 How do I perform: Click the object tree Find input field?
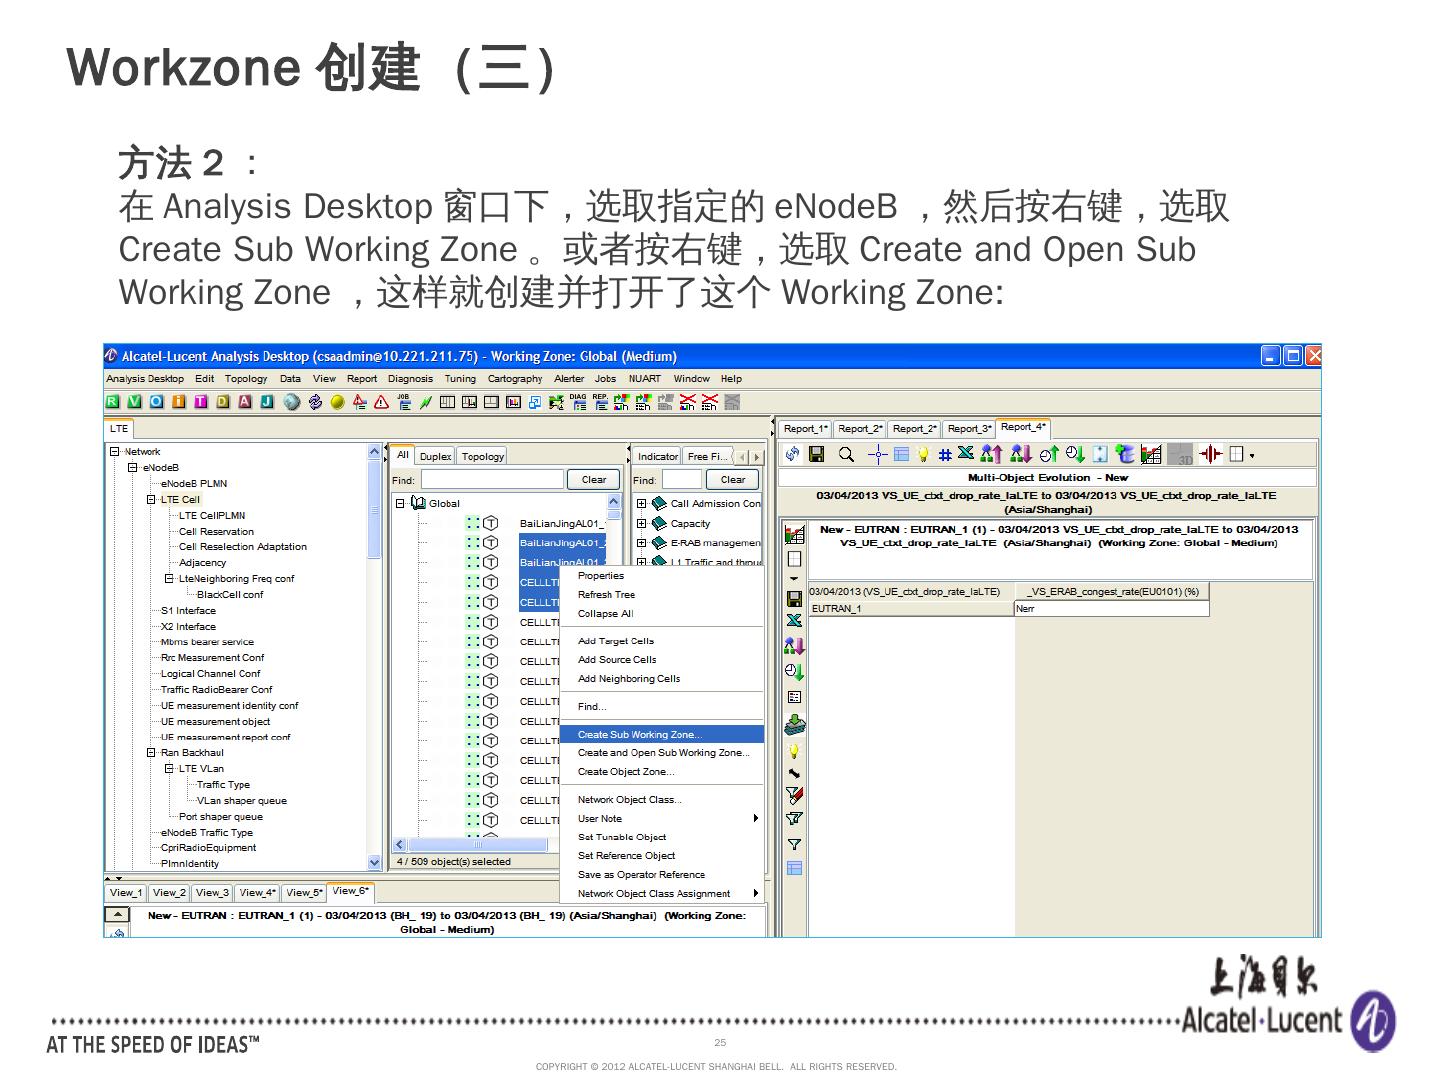(x=492, y=480)
